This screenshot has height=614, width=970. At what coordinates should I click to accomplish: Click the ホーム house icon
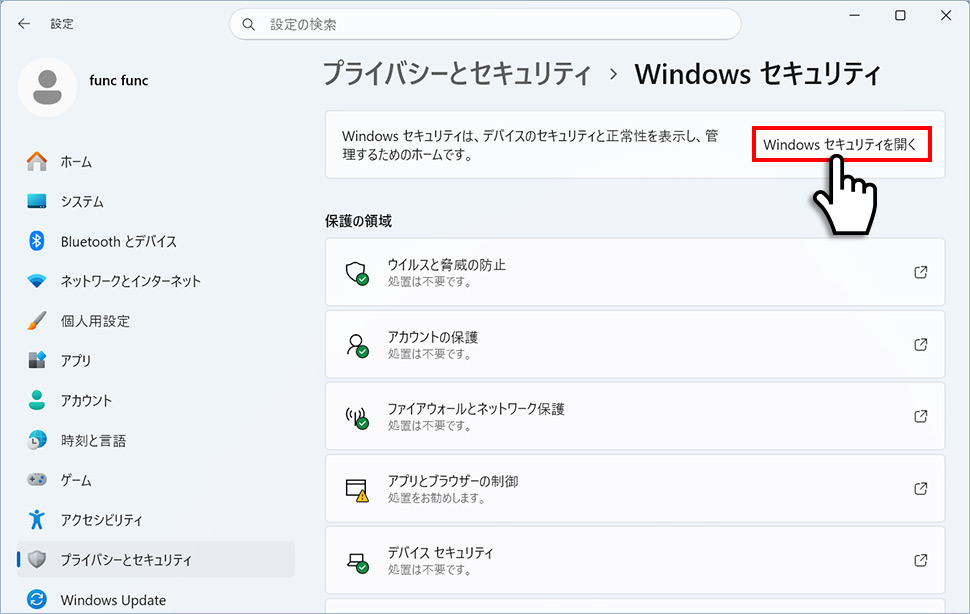pyautogui.click(x=37, y=161)
